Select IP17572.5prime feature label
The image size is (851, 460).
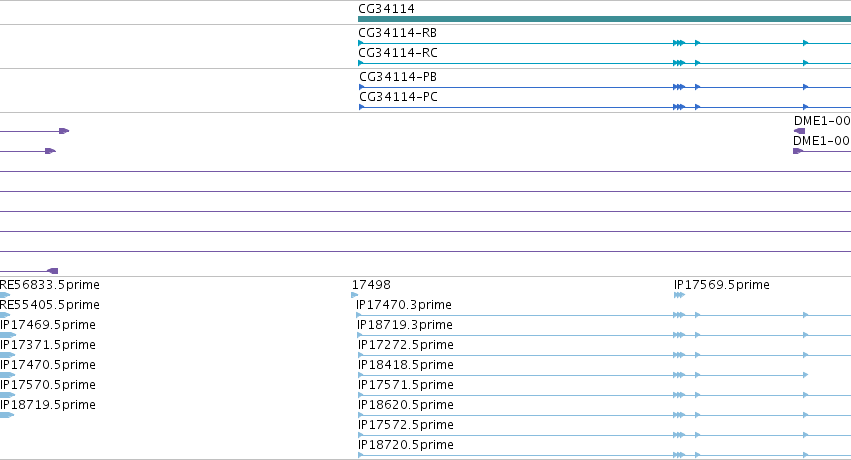405,425
